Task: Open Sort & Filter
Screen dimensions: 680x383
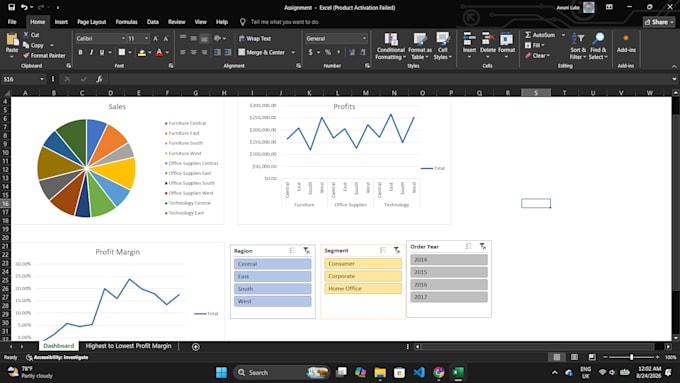Action: [578, 46]
